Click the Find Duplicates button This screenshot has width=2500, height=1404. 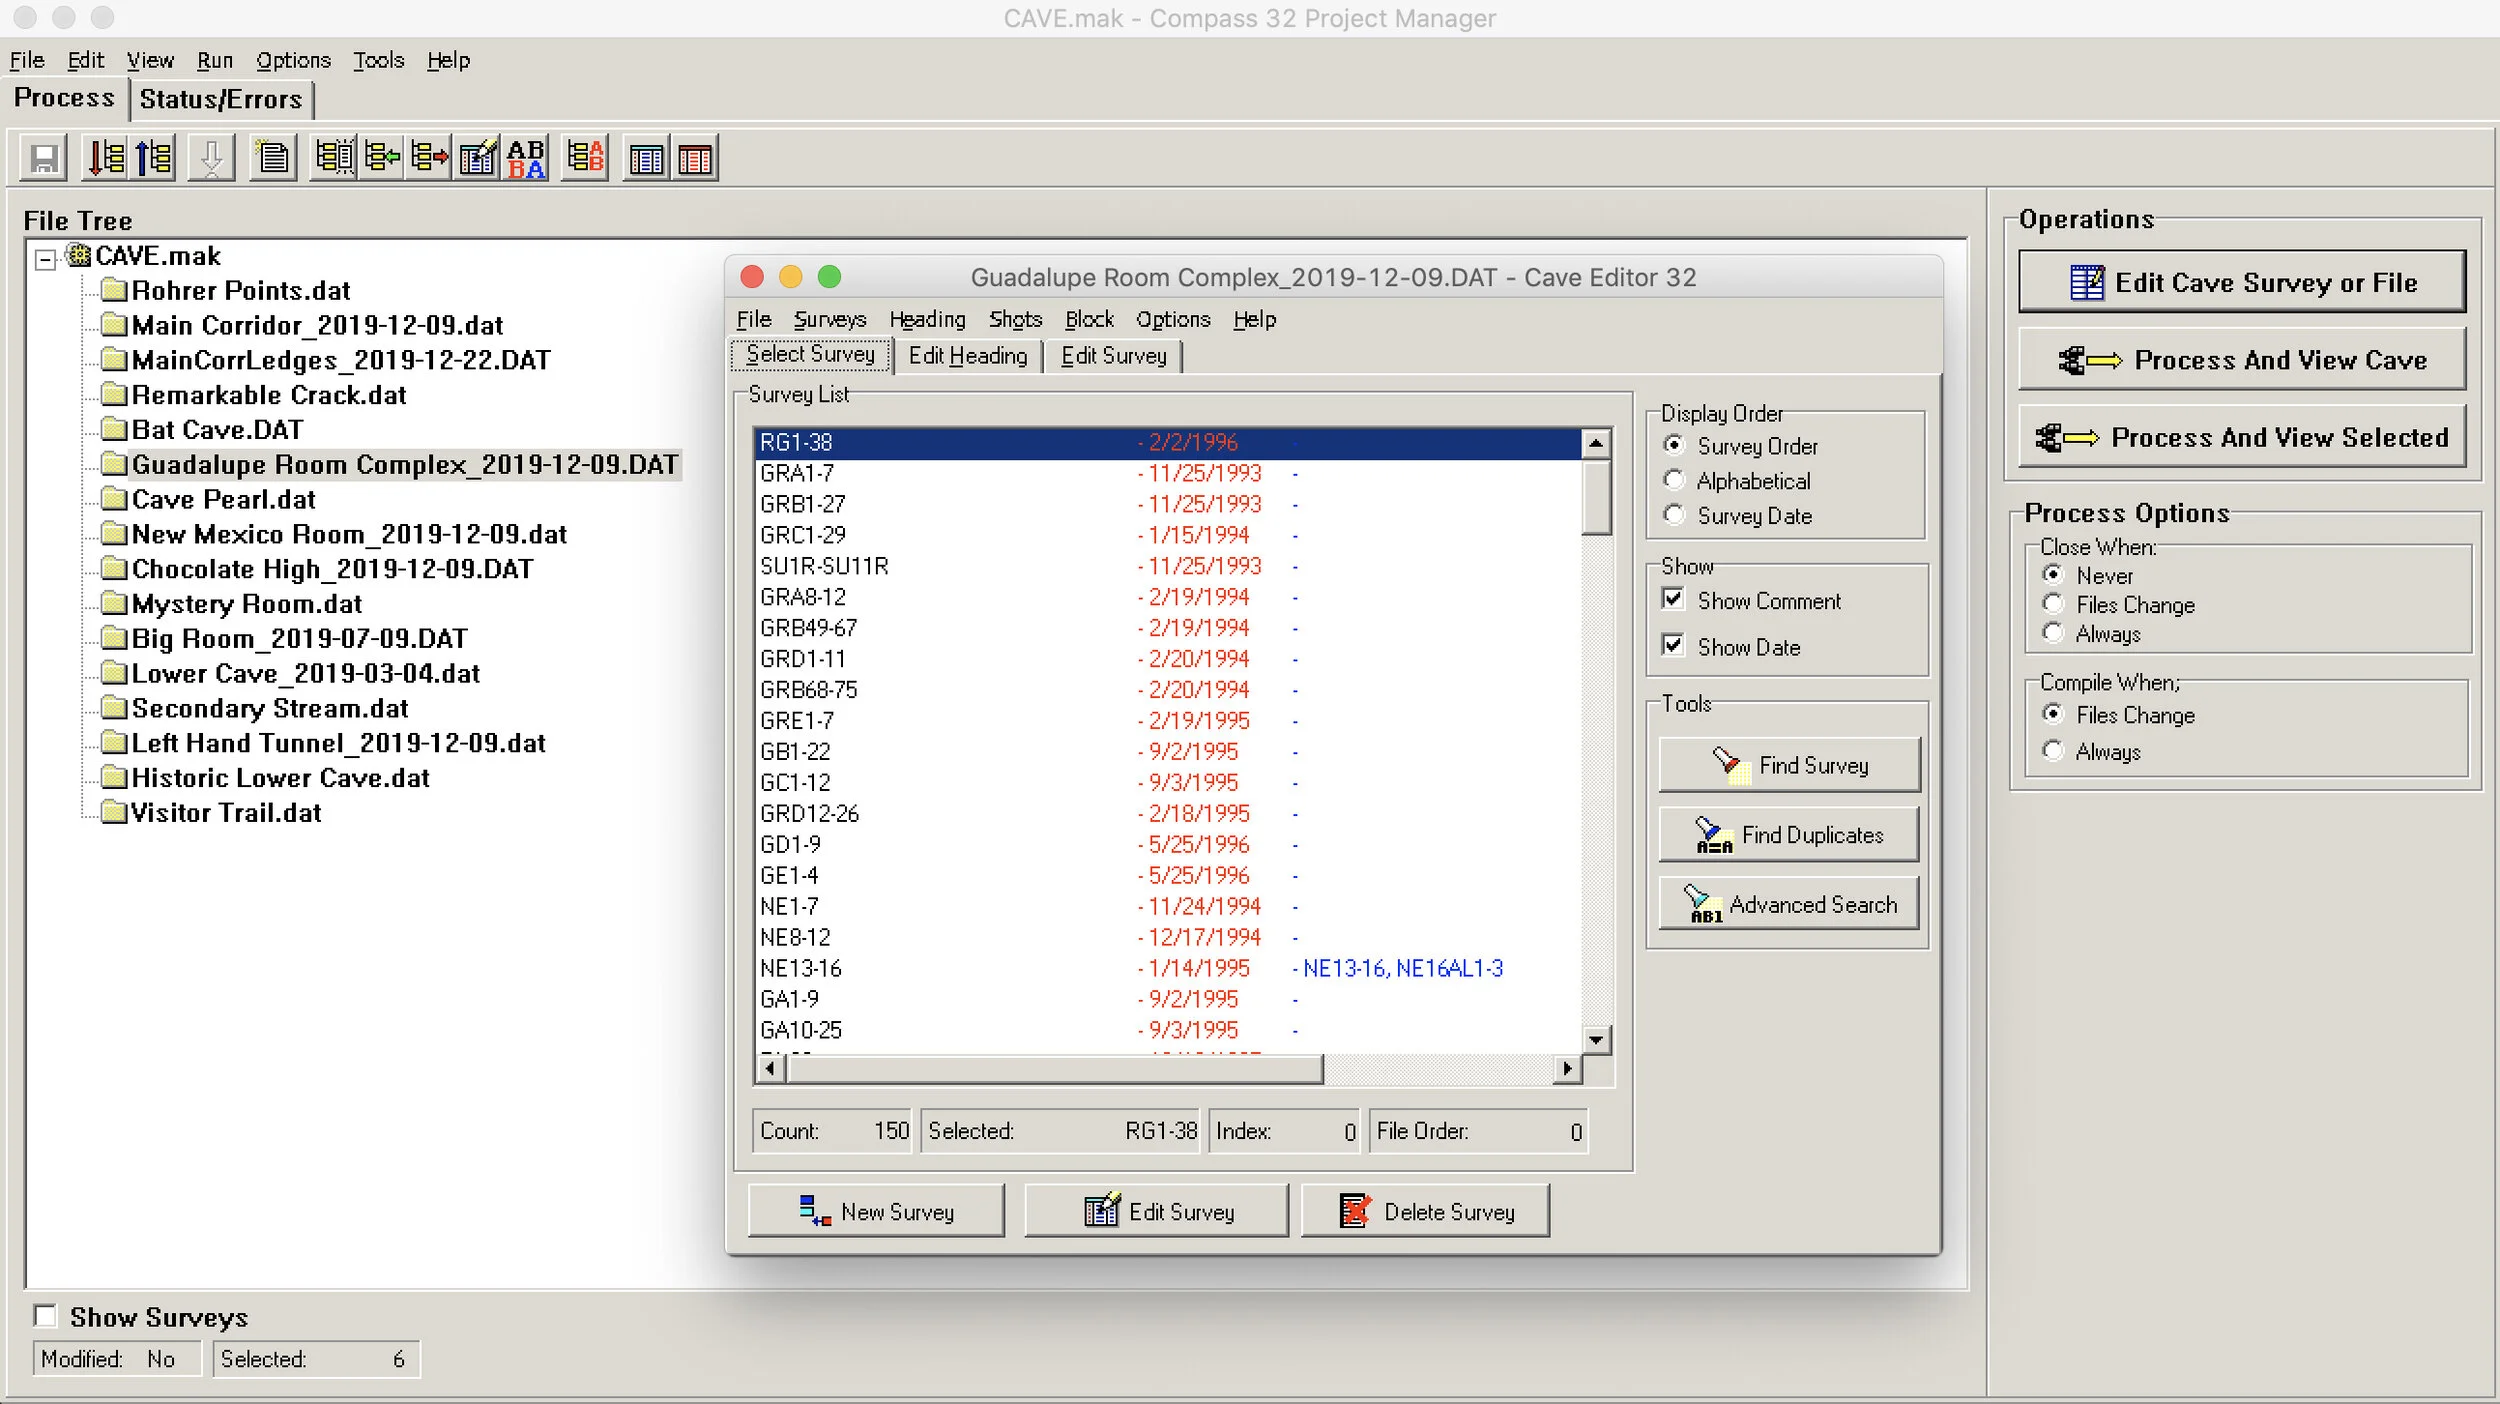click(1788, 835)
